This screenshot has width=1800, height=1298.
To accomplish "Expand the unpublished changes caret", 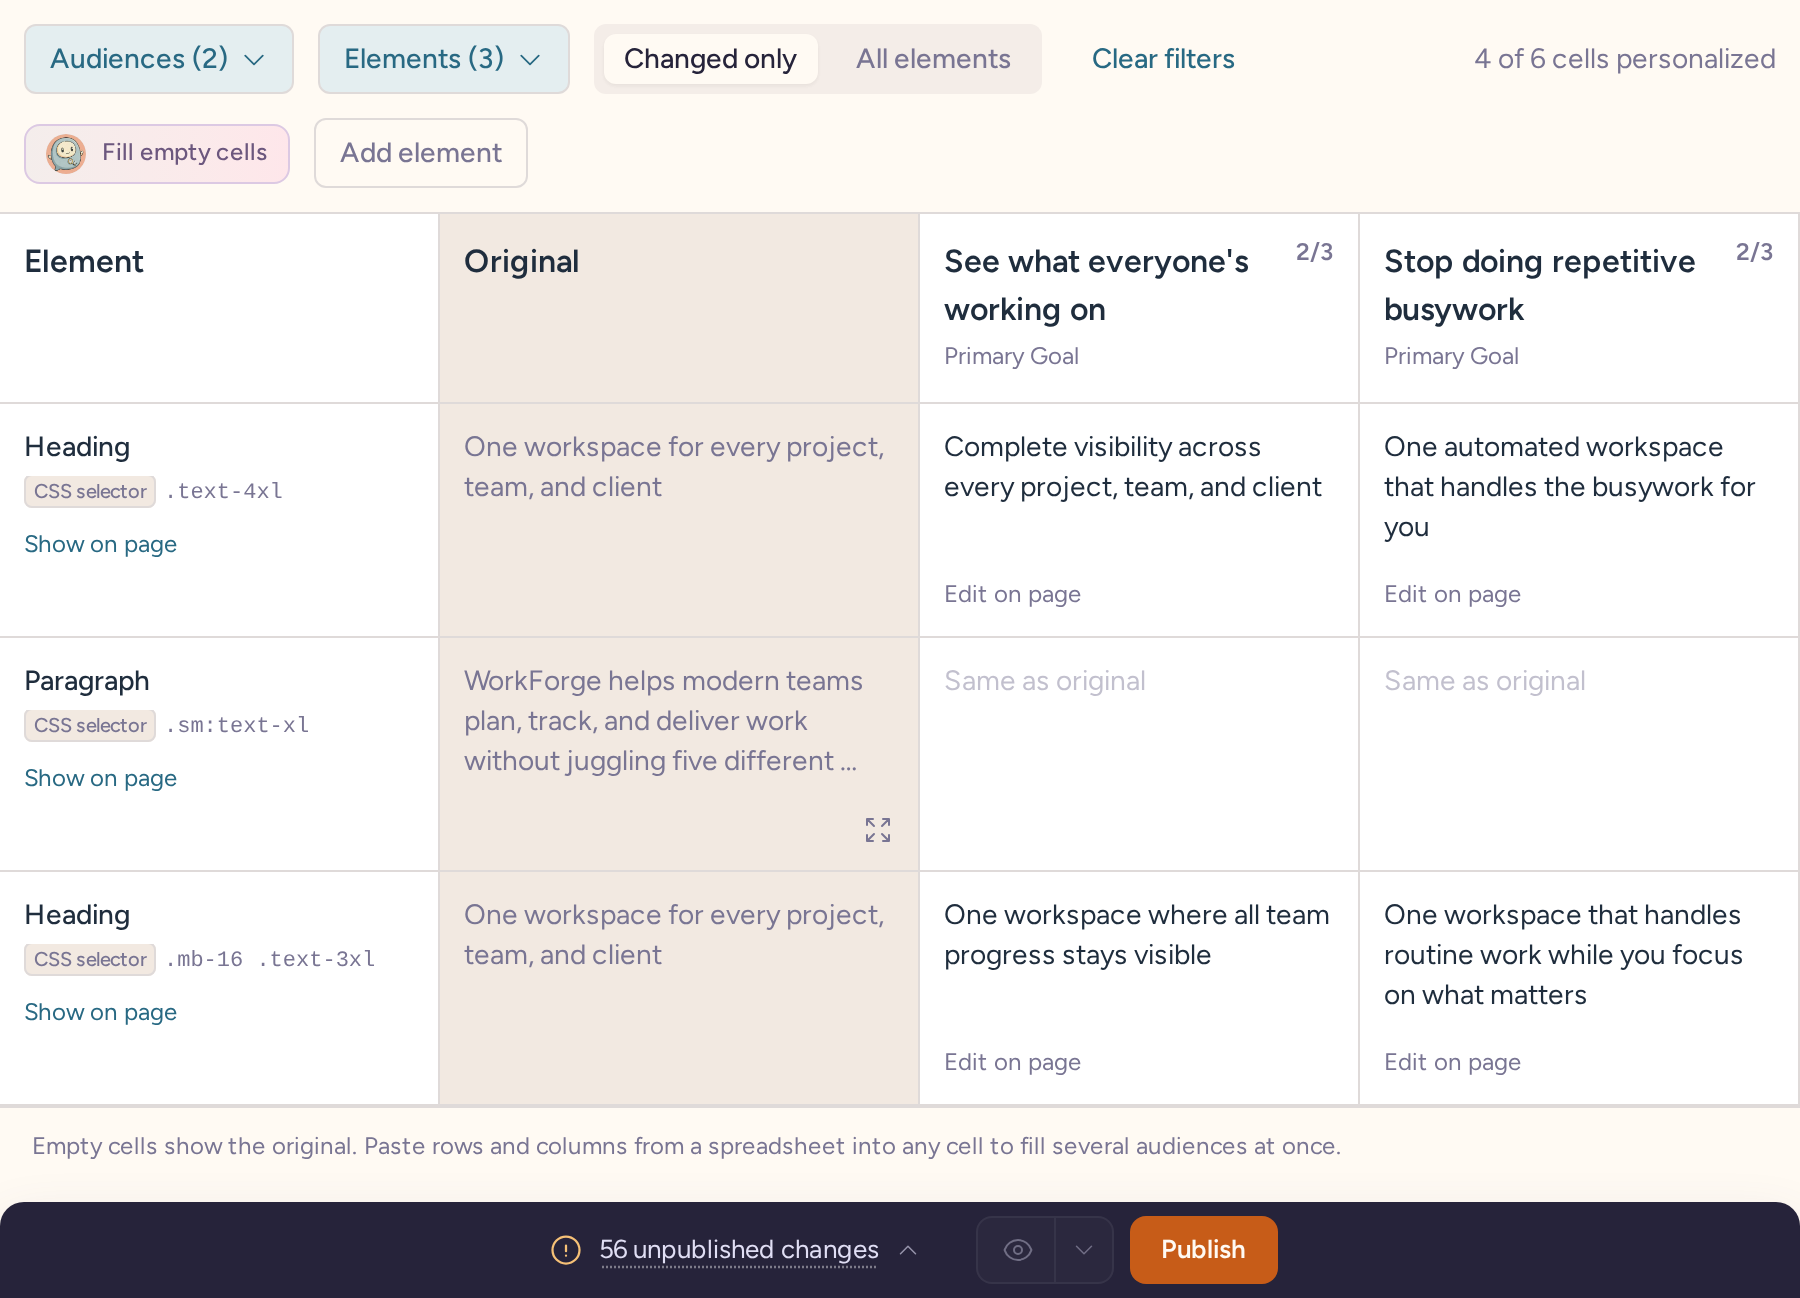I will tap(908, 1250).
